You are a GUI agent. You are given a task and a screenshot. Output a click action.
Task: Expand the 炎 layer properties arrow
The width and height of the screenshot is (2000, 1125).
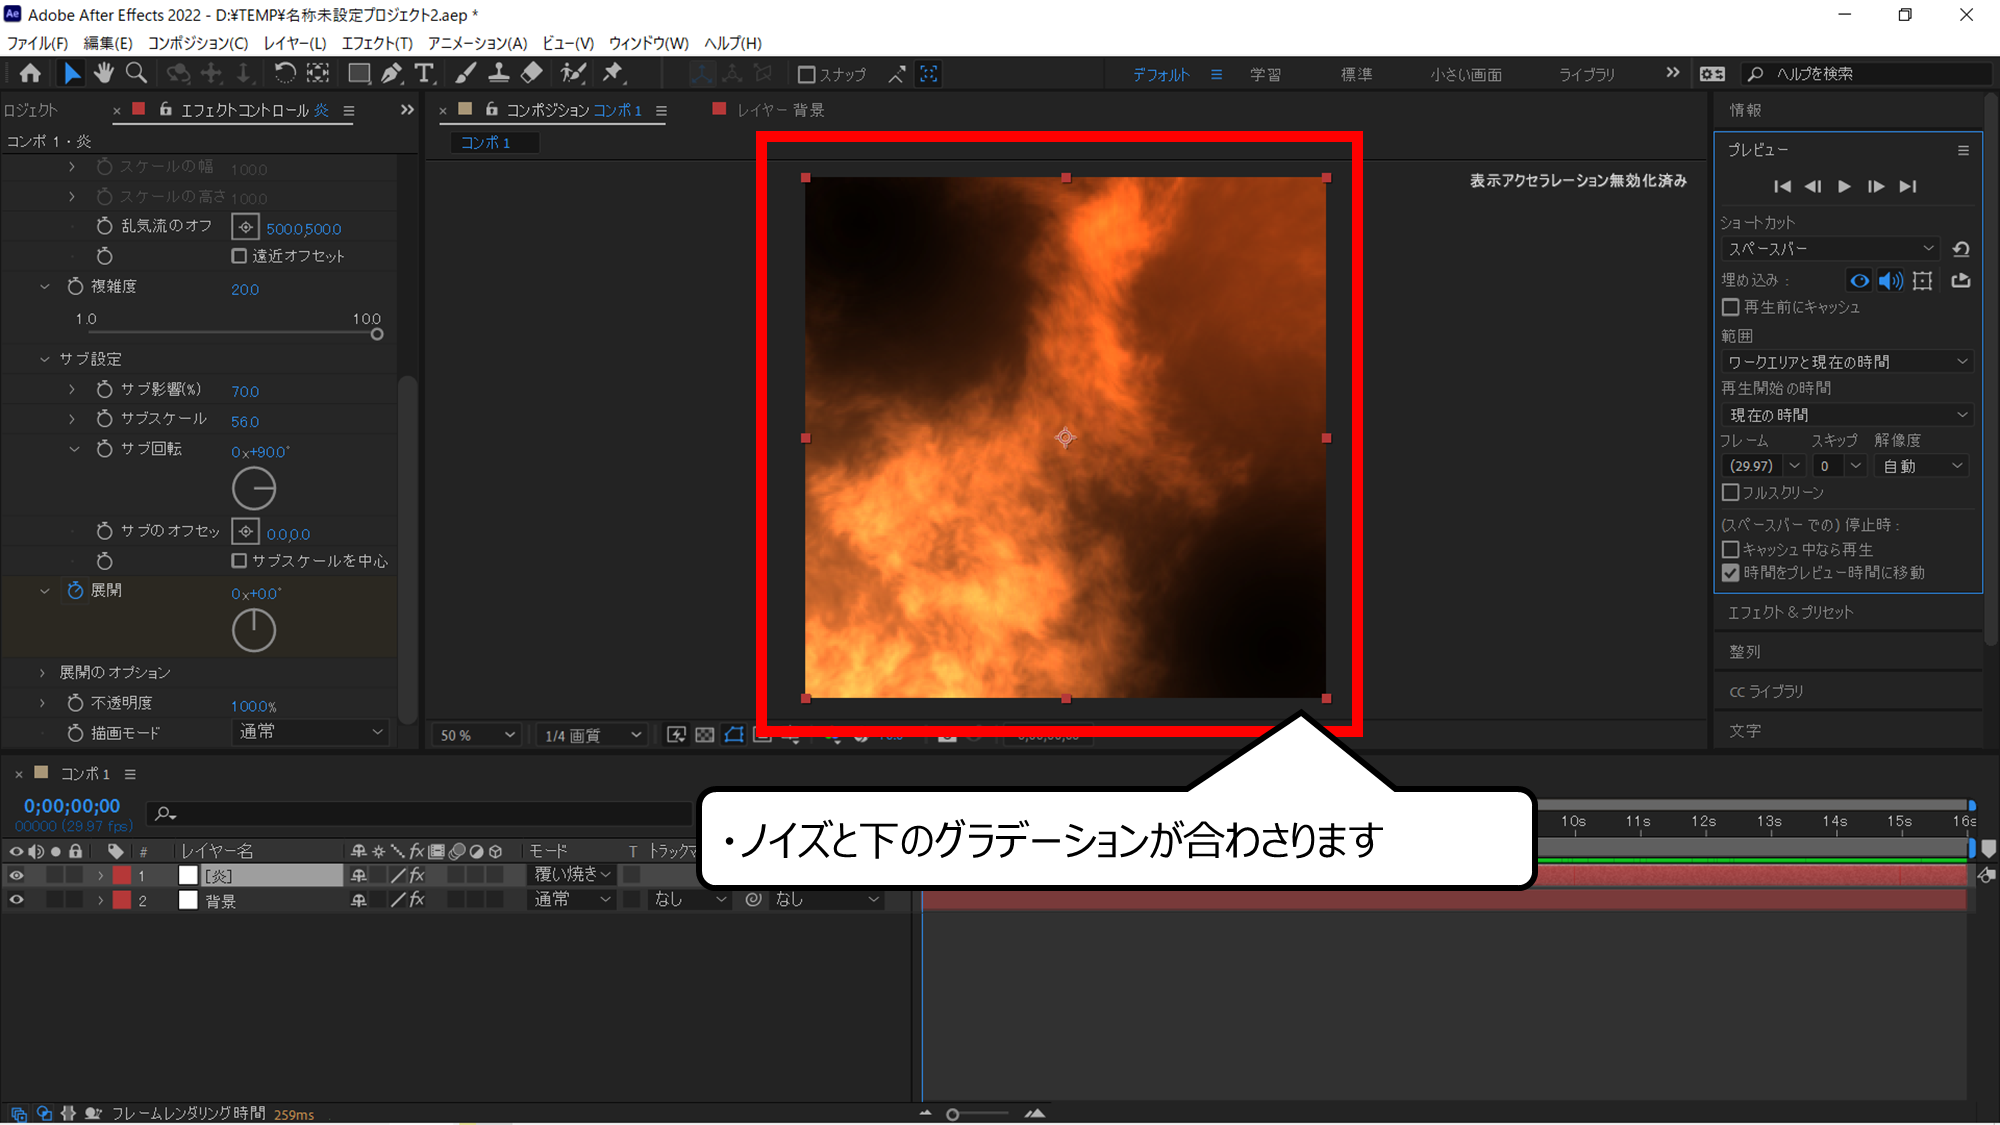tap(100, 875)
